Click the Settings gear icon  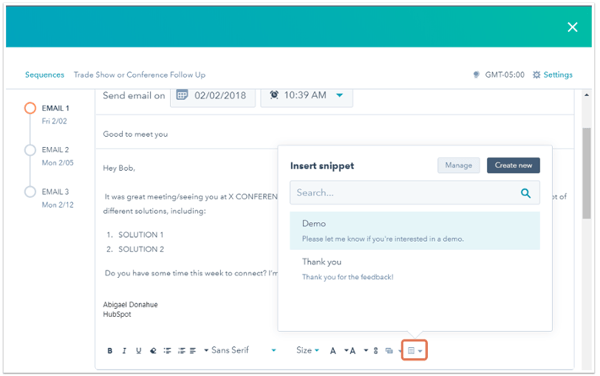tap(536, 75)
